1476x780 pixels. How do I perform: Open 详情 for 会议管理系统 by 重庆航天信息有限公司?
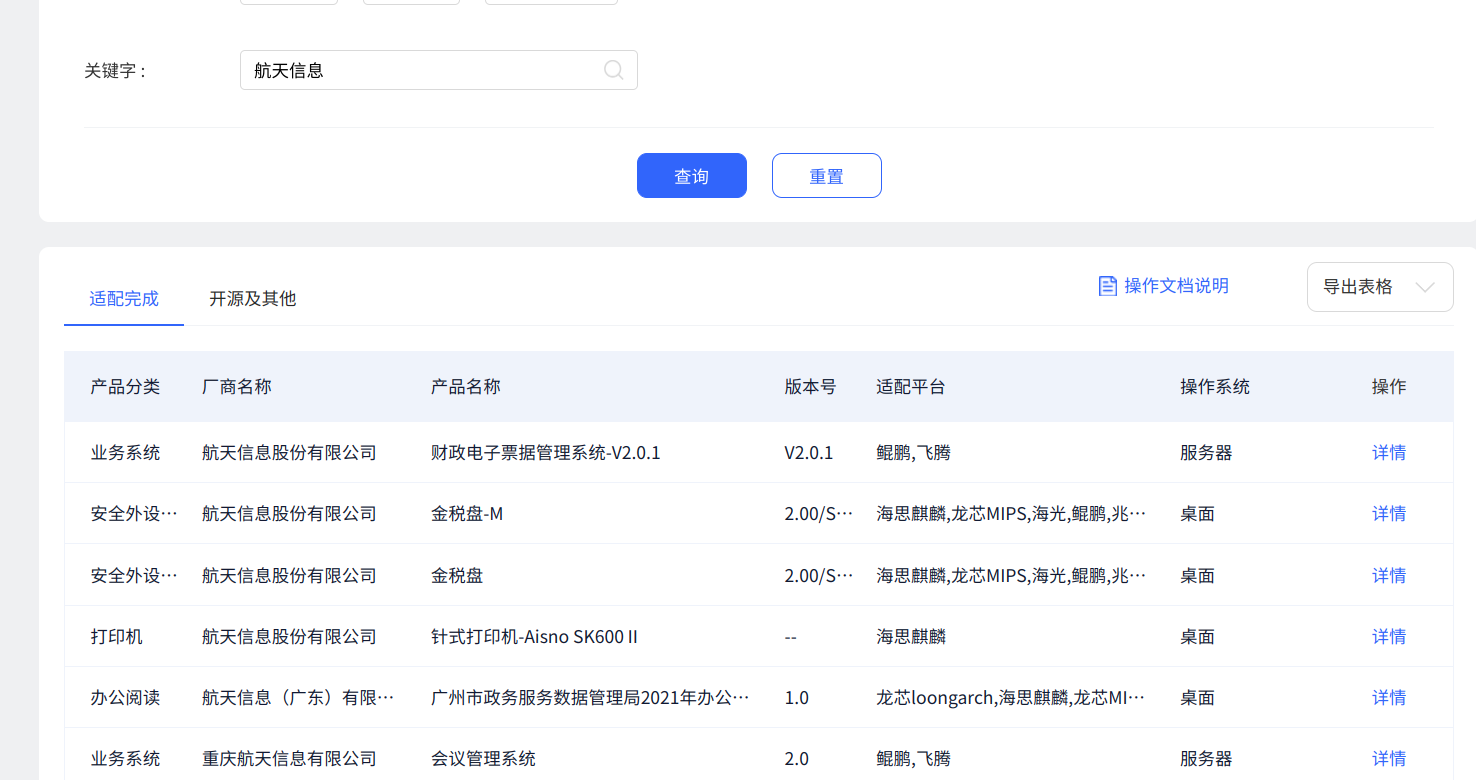1389,758
